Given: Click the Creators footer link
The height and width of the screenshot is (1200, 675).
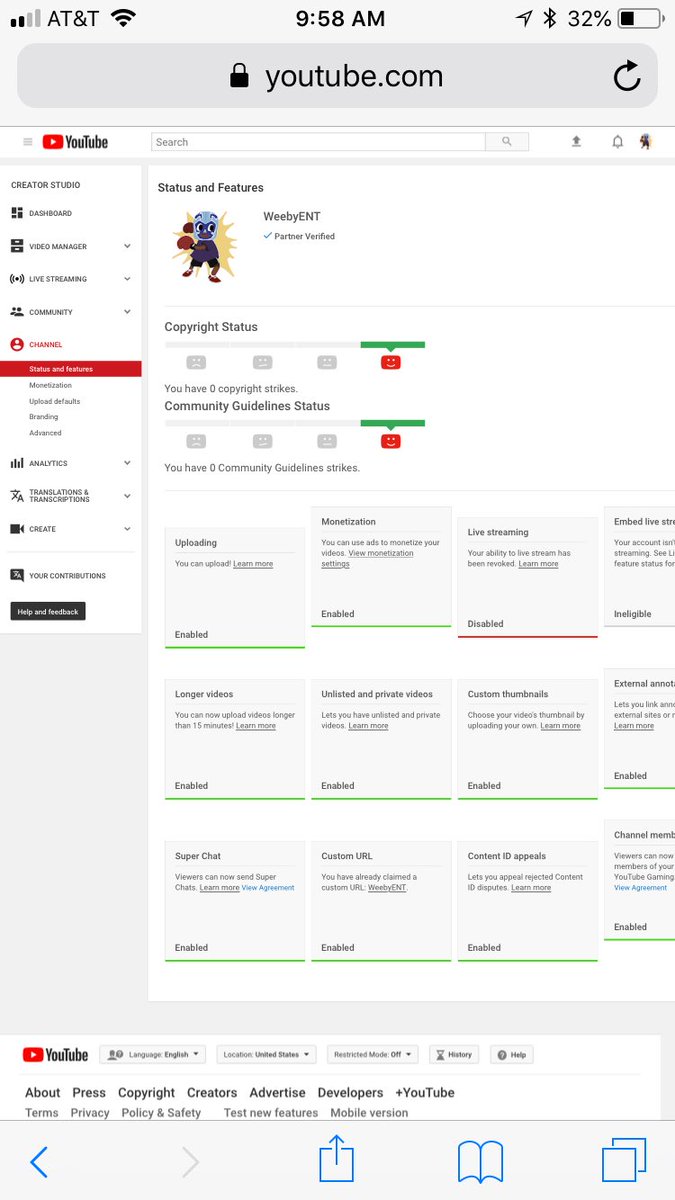Looking at the screenshot, I should [212, 1093].
